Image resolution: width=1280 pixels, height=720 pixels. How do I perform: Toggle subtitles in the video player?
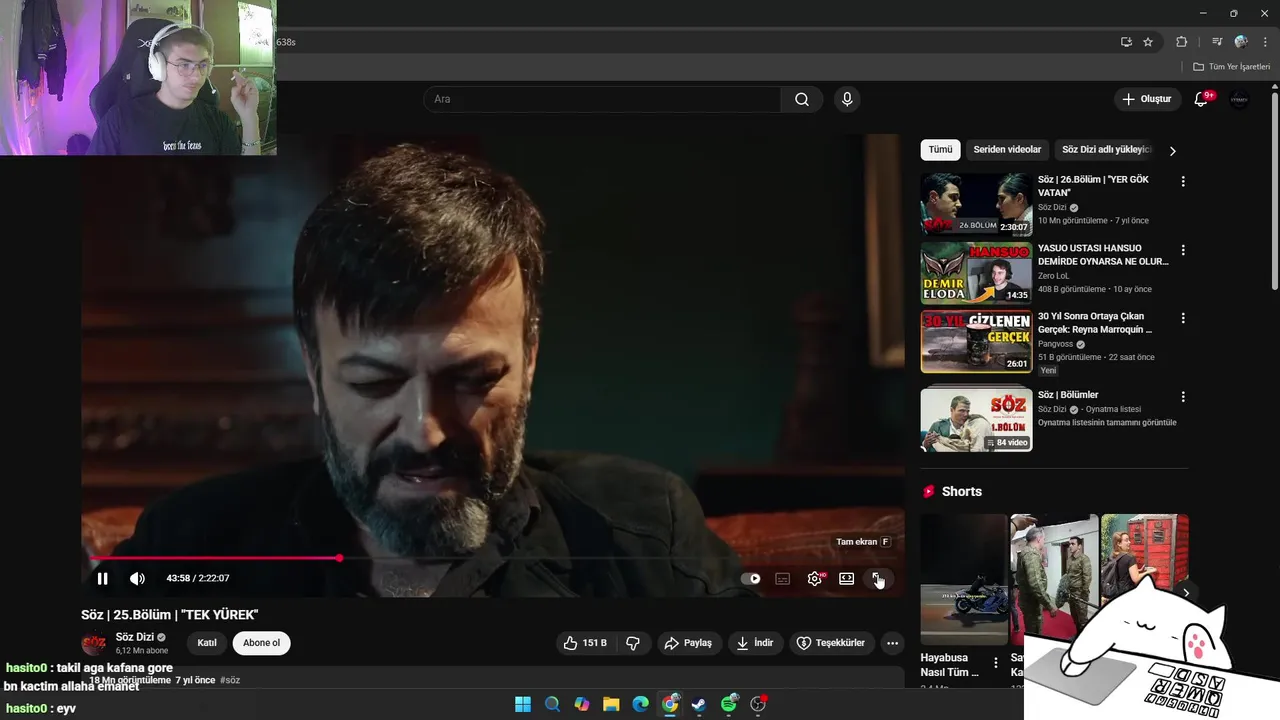coord(783,578)
